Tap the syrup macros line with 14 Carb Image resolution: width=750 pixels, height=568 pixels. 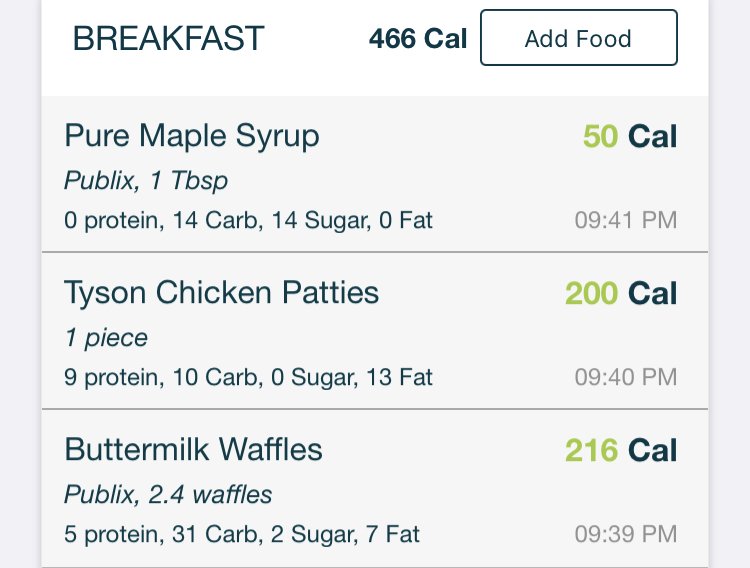pos(248,221)
